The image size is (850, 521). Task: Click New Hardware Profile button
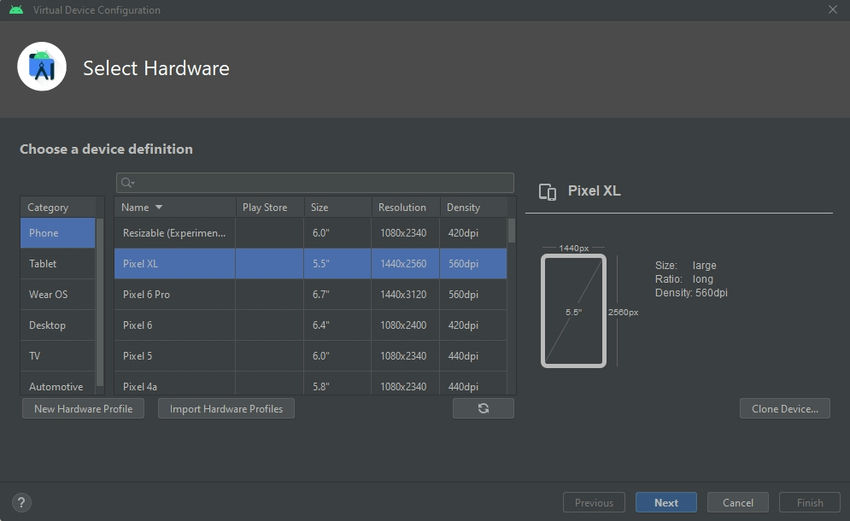click(83, 408)
